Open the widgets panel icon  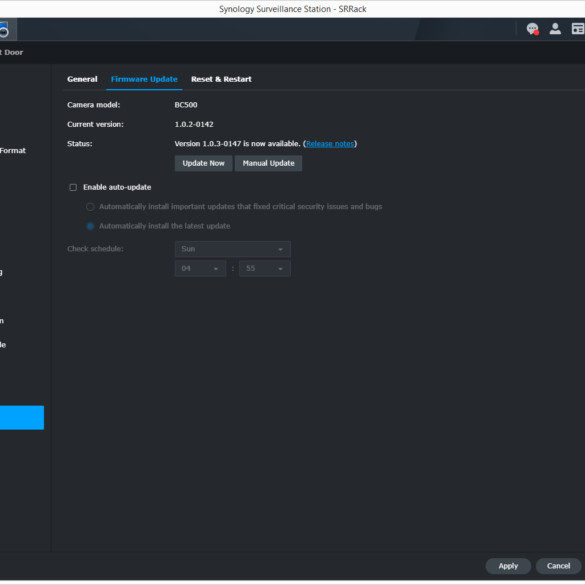(x=578, y=29)
